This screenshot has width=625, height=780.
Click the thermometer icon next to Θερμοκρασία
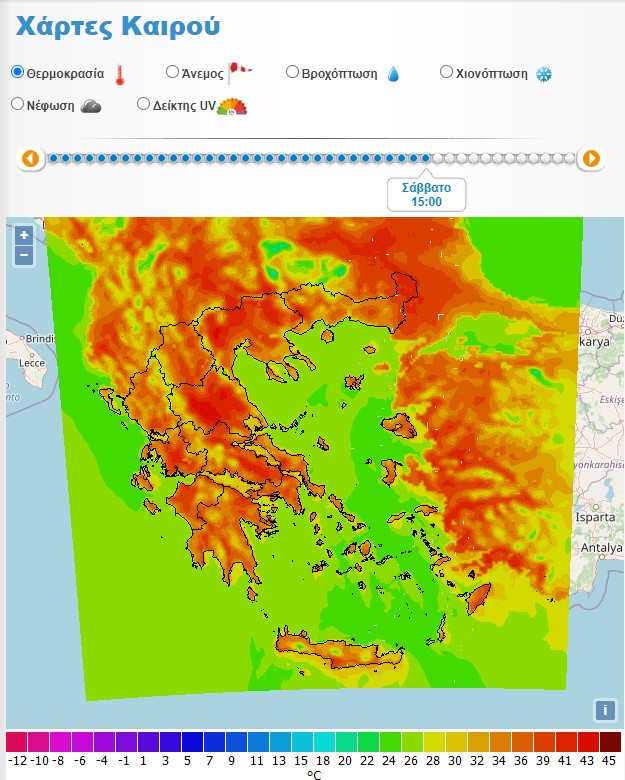coord(120,74)
